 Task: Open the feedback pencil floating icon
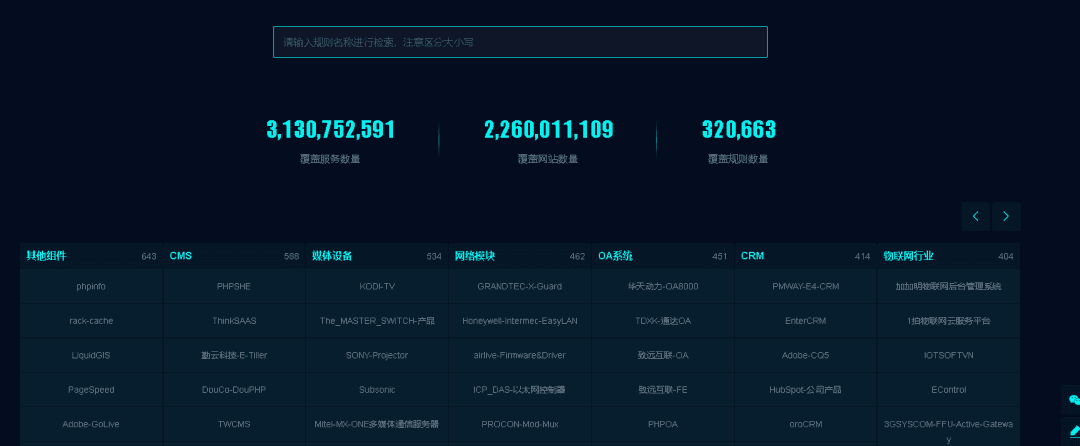click(1073, 431)
